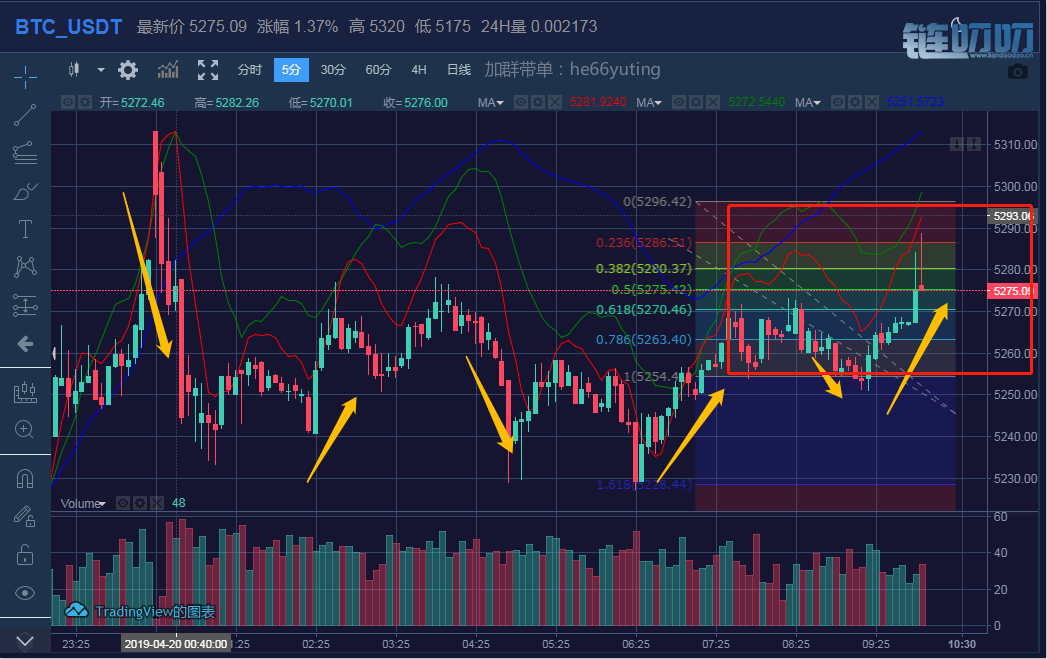Open settings for the red MA indicator
Screen dimensions: 1047x659
tap(538, 102)
